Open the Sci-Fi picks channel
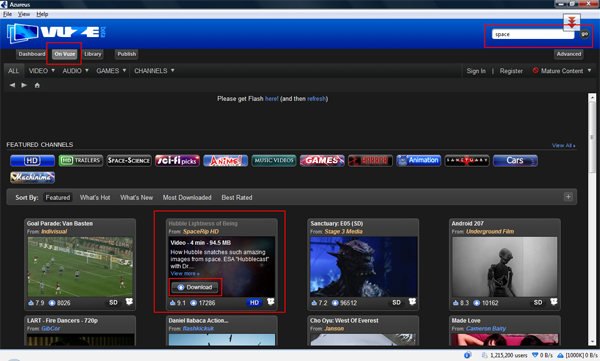 (177, 160)
